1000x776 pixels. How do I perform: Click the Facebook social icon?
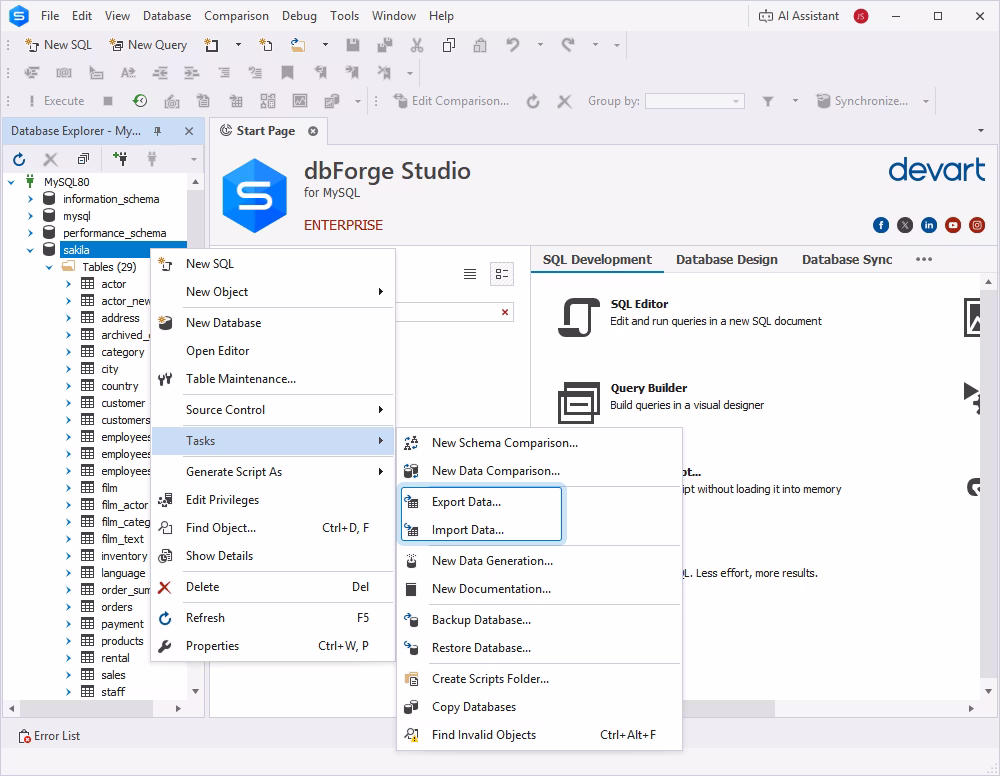point(881,225)
